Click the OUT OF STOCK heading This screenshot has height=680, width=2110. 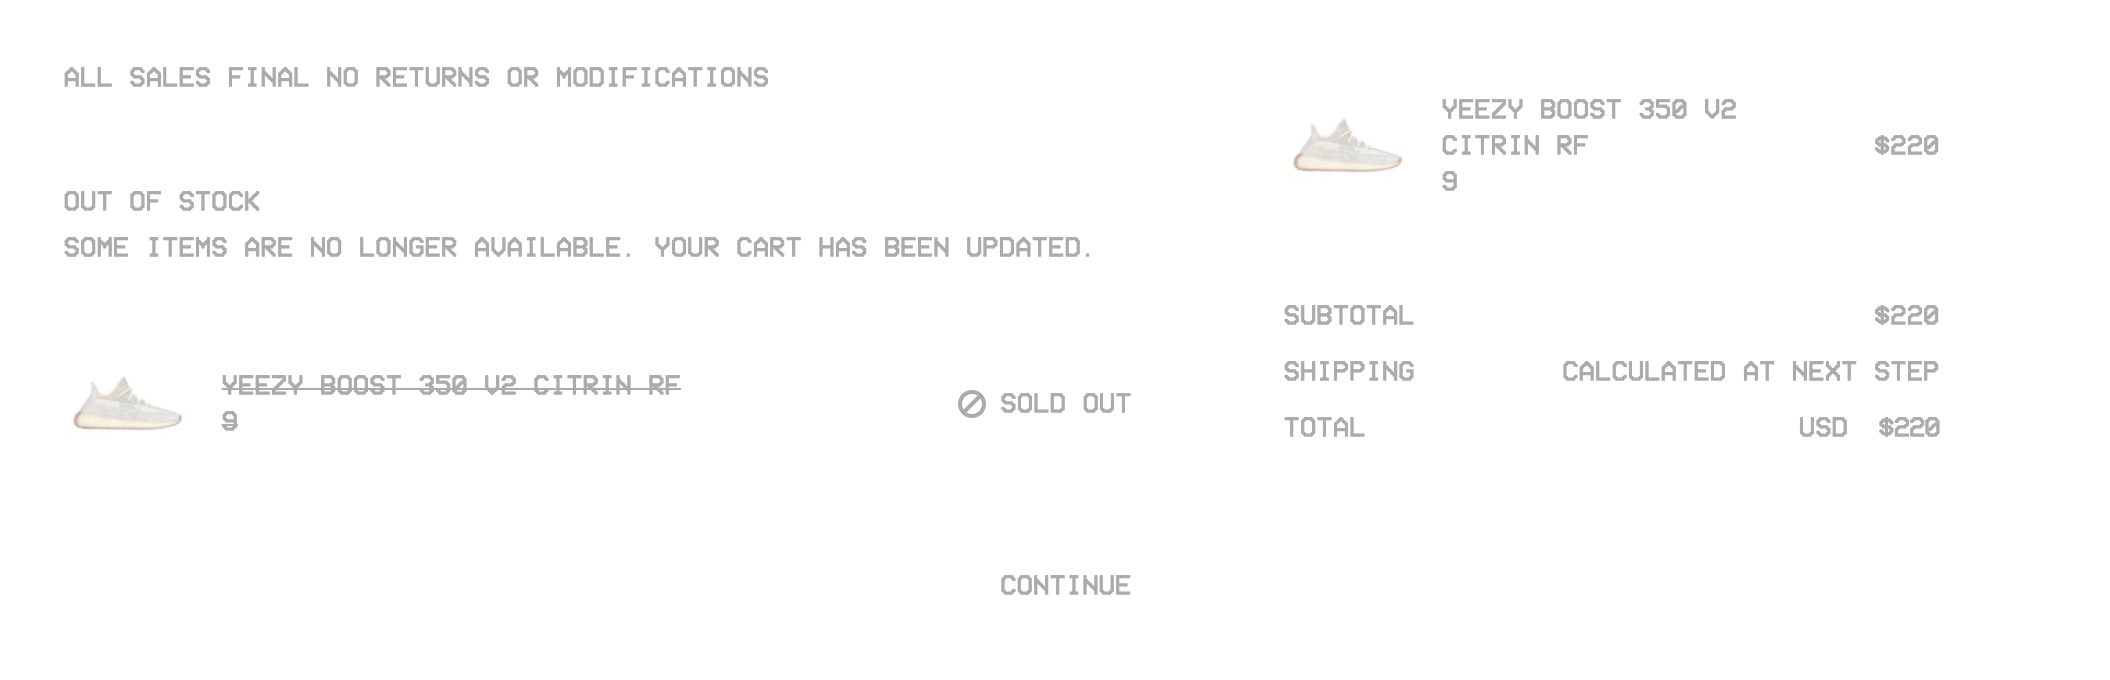pyautogui.click(x=162, y=201)
